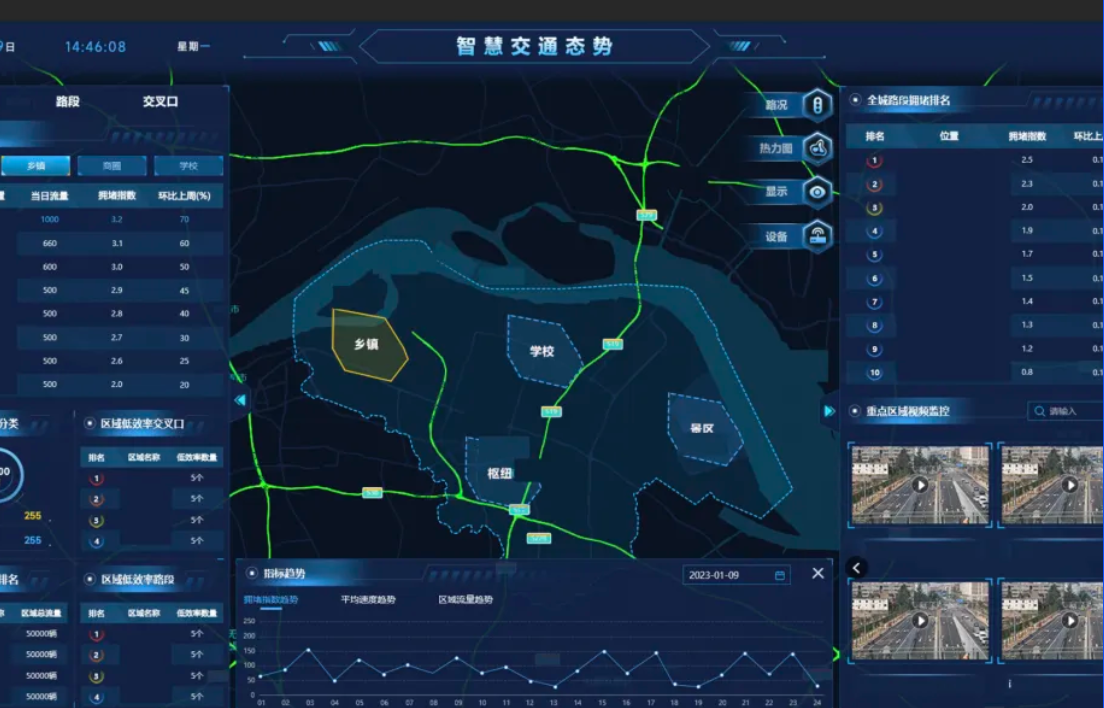Switch to 平均速度趋势 chart tab
Viewport: 1104px width, 708px height.
pyautogui.click(x=368, y=600)
